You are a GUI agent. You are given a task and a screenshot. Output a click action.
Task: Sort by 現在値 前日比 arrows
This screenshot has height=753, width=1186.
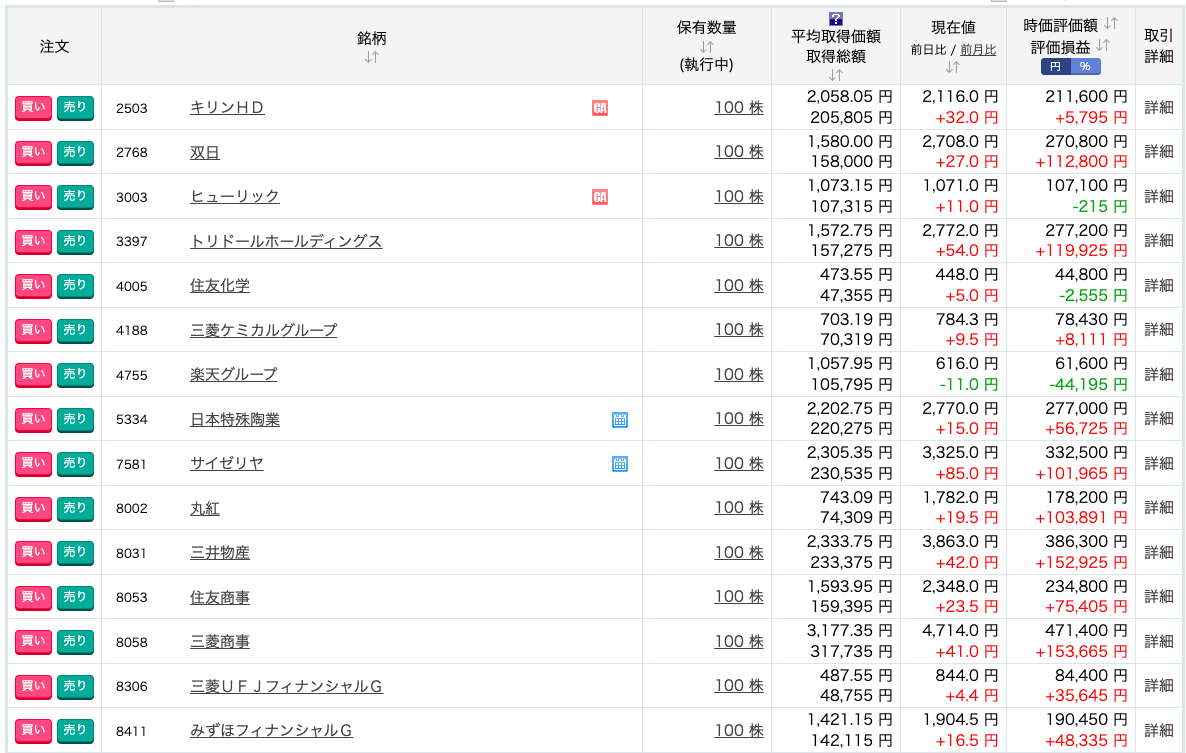(952, 67)
